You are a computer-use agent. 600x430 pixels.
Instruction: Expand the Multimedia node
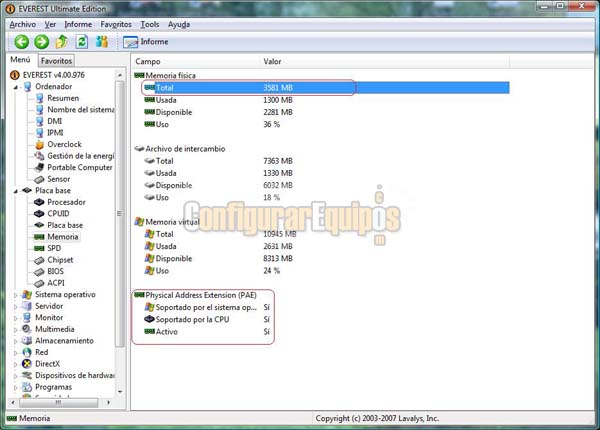click(16, 329)
